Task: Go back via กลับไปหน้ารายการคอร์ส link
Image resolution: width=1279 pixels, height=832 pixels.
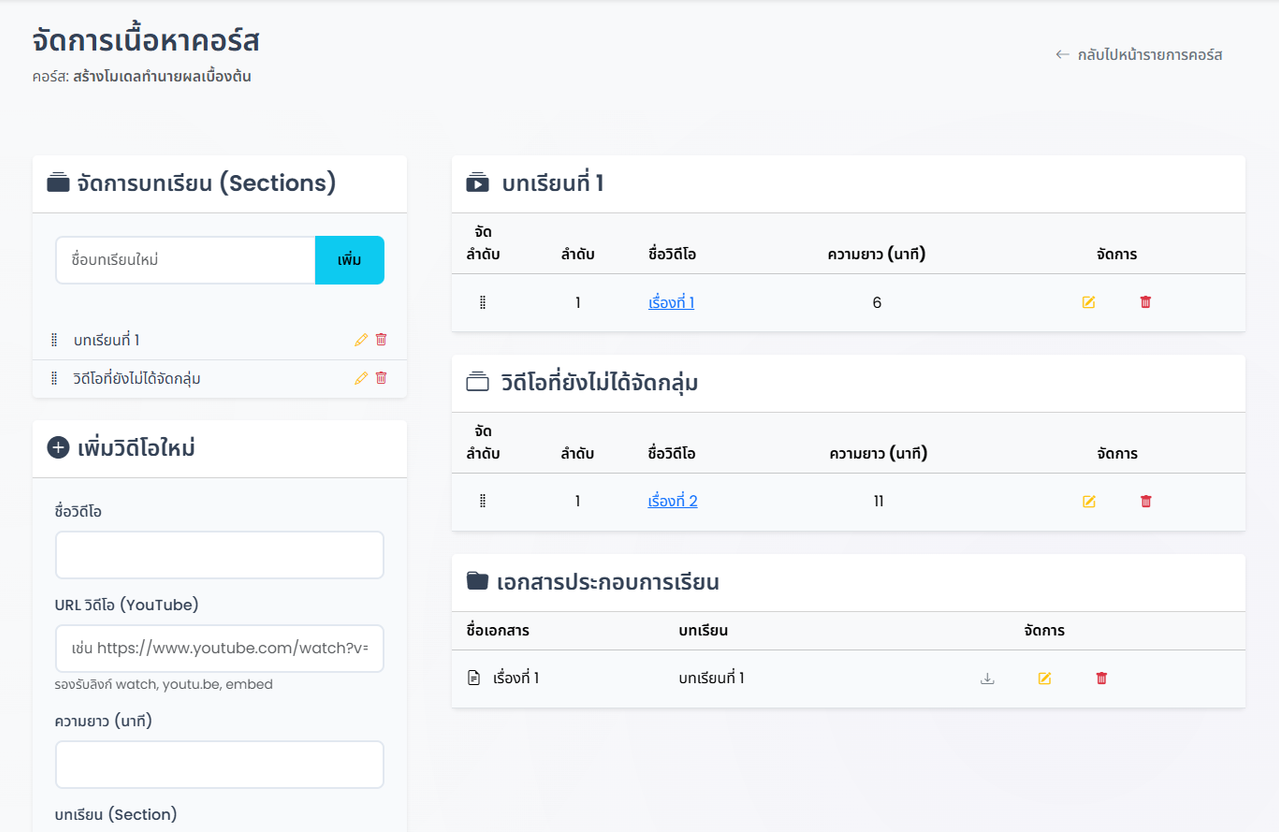Action: [x=1139, y=55]
